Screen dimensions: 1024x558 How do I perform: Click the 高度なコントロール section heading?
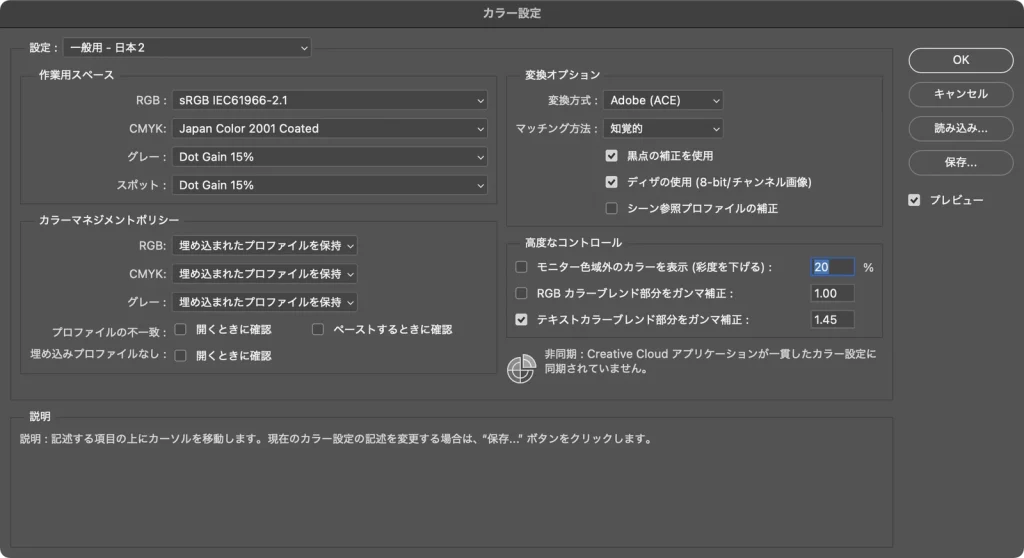[573, 242]
